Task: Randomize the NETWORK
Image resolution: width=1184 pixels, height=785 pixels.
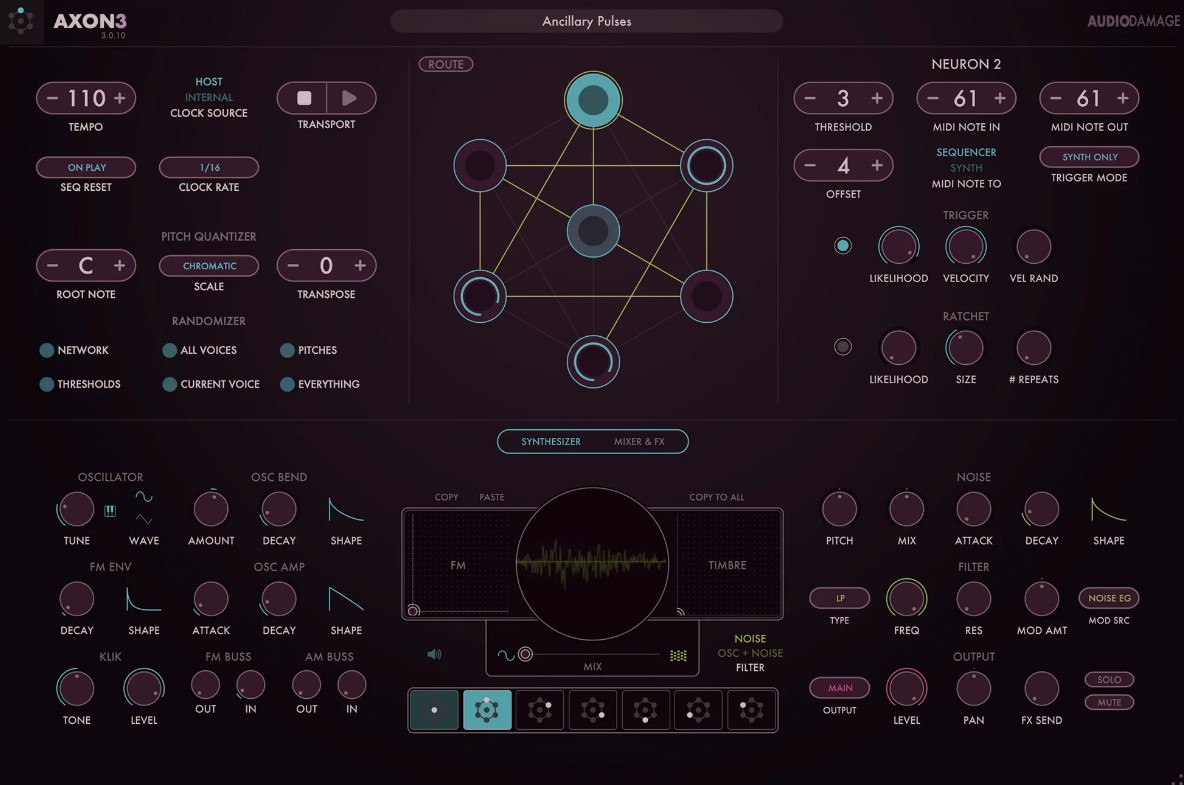Action: (x=47, y=350)
